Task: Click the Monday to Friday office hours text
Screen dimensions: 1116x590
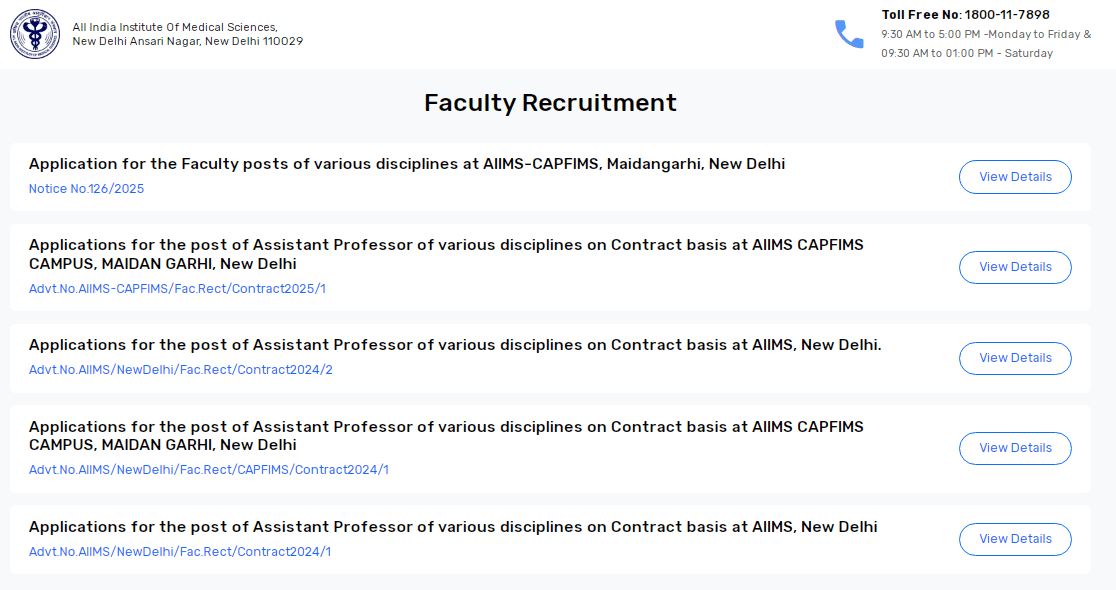Action: point(986,34)
